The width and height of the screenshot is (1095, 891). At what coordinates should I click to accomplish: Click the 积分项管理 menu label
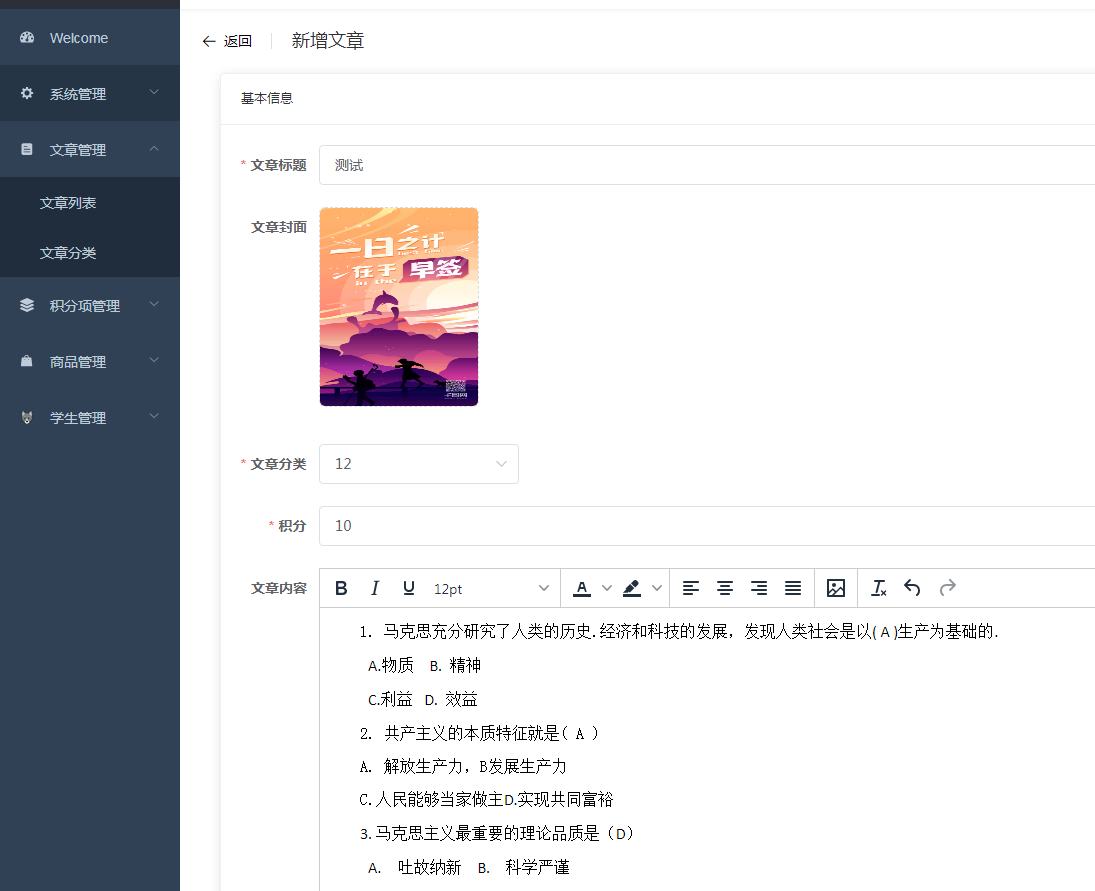click(x=84, y=306)
